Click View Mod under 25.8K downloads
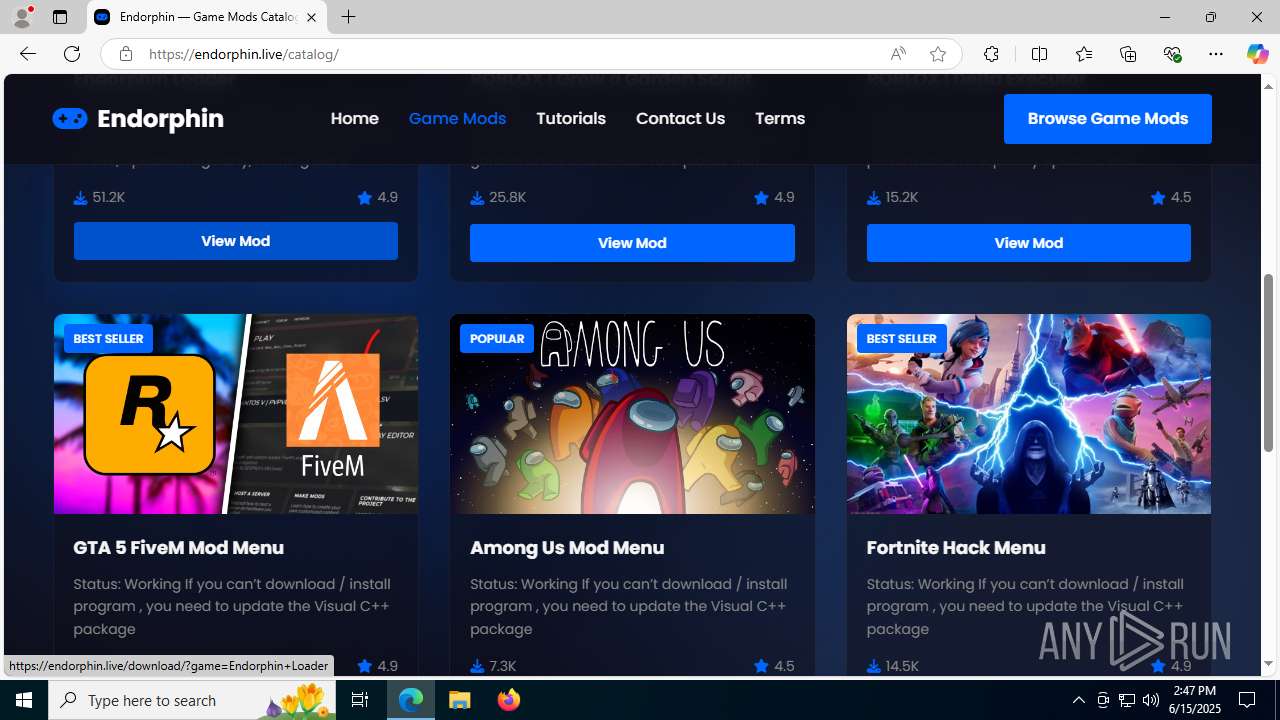Screen dimensions: 1280x720 632,243
